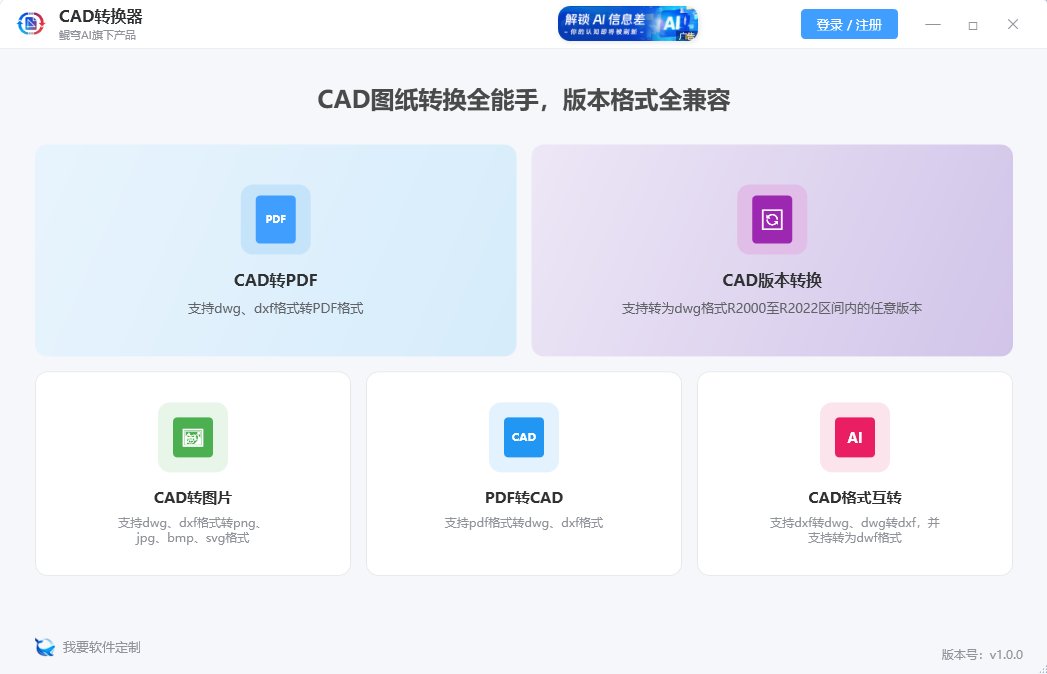Select the green image icon on CAD转图片 card
1047x674 pixels.
(192, 437)
